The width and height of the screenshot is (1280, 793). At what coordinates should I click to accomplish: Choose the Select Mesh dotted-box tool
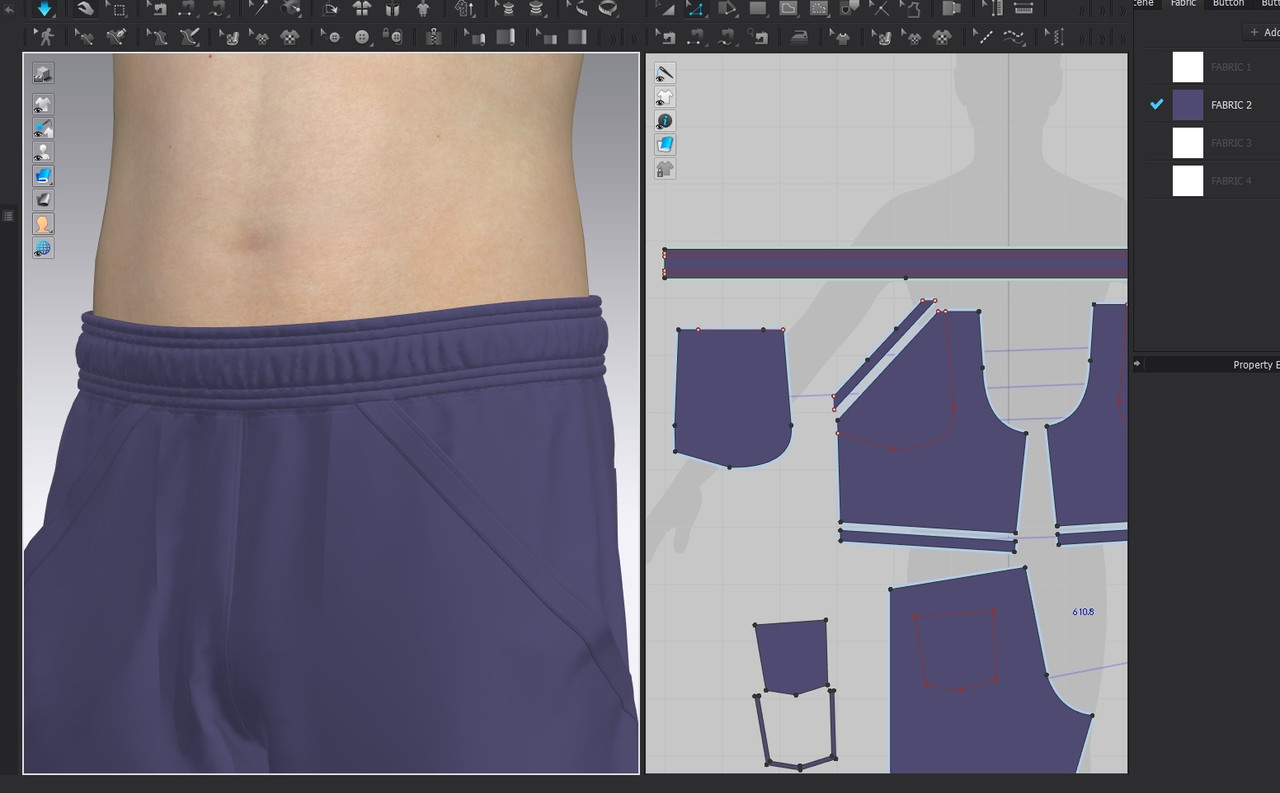coord(118,9)
